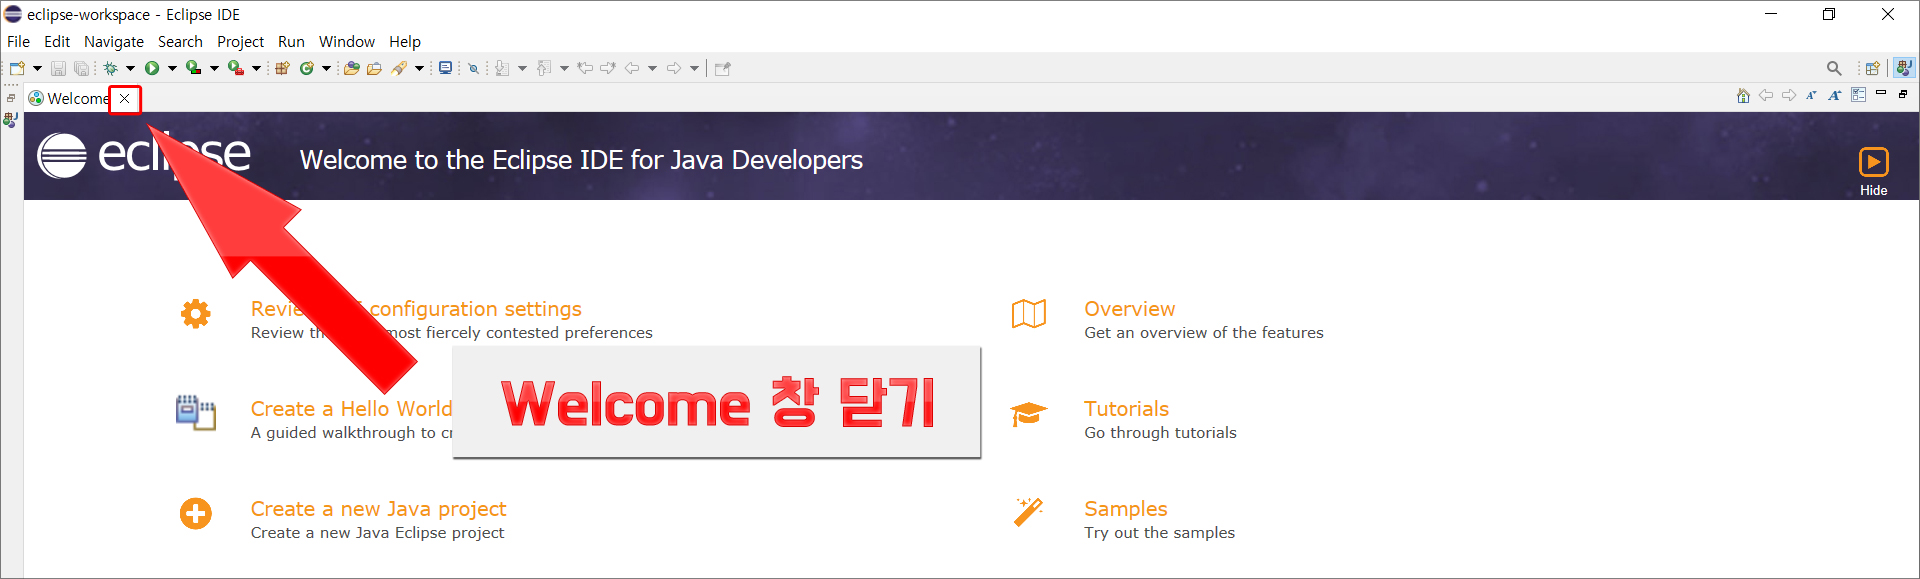Screen dimensions: 1920x579
Task: Click the Back navigation arrow in main toolbar
Action: 632,68
